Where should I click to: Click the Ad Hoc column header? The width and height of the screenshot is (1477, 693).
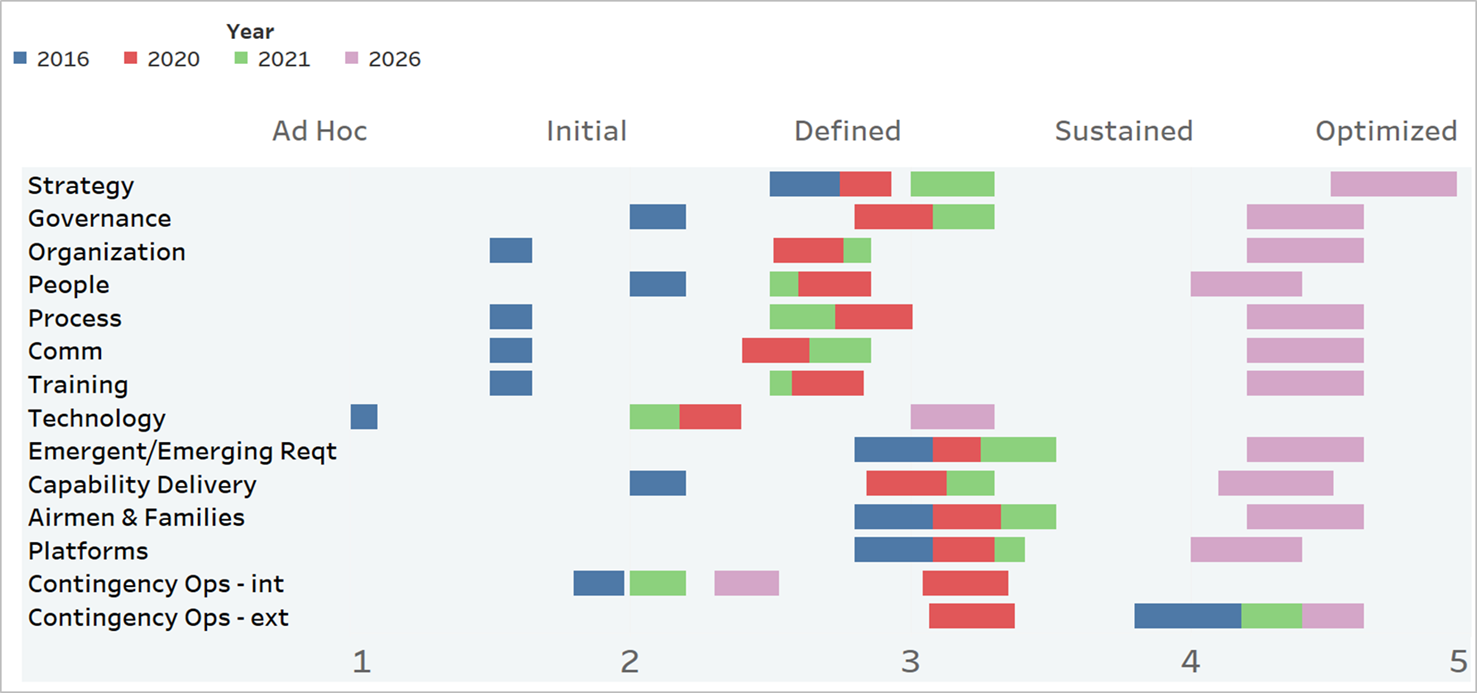coord(320,131)
